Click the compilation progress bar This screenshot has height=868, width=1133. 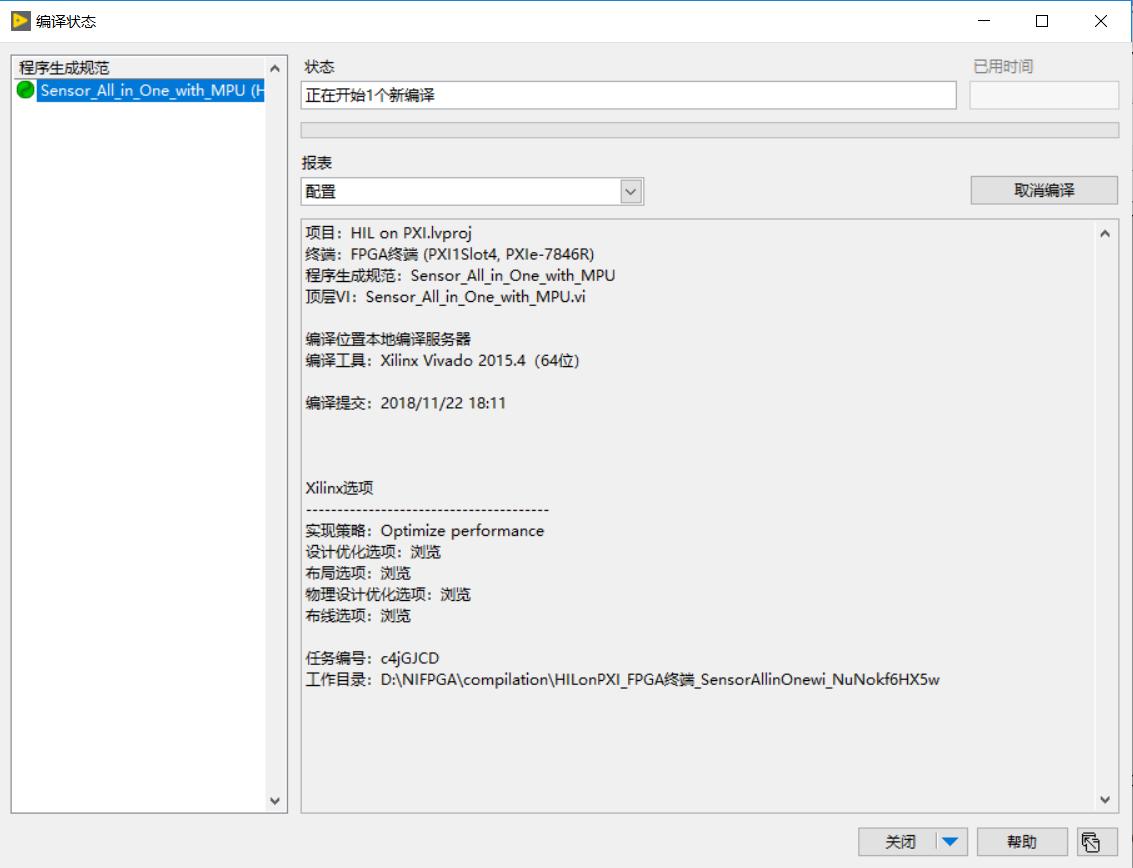point(710,130)
